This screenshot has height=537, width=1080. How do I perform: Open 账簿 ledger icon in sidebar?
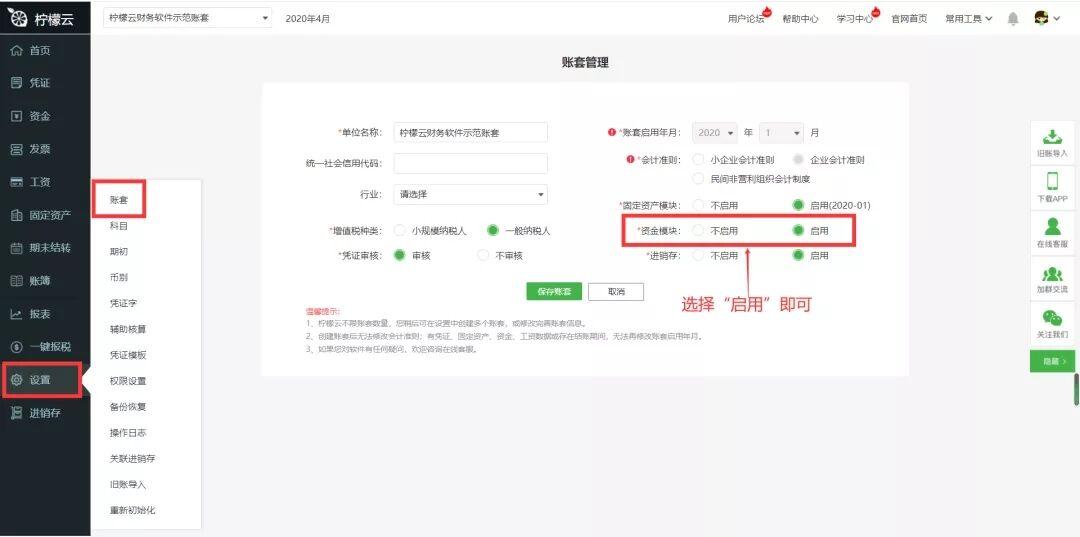[17, 281]
